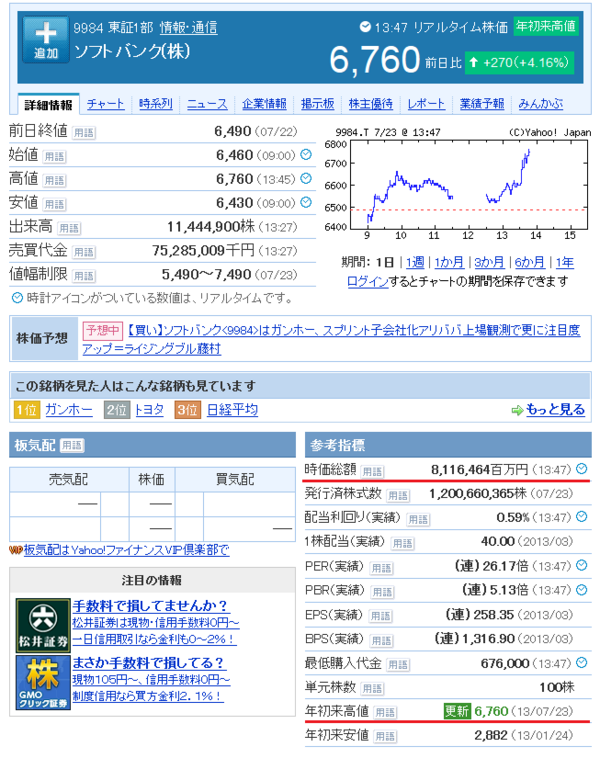
Task: Set chart period to 1週
Action: [x=415, y=262]
